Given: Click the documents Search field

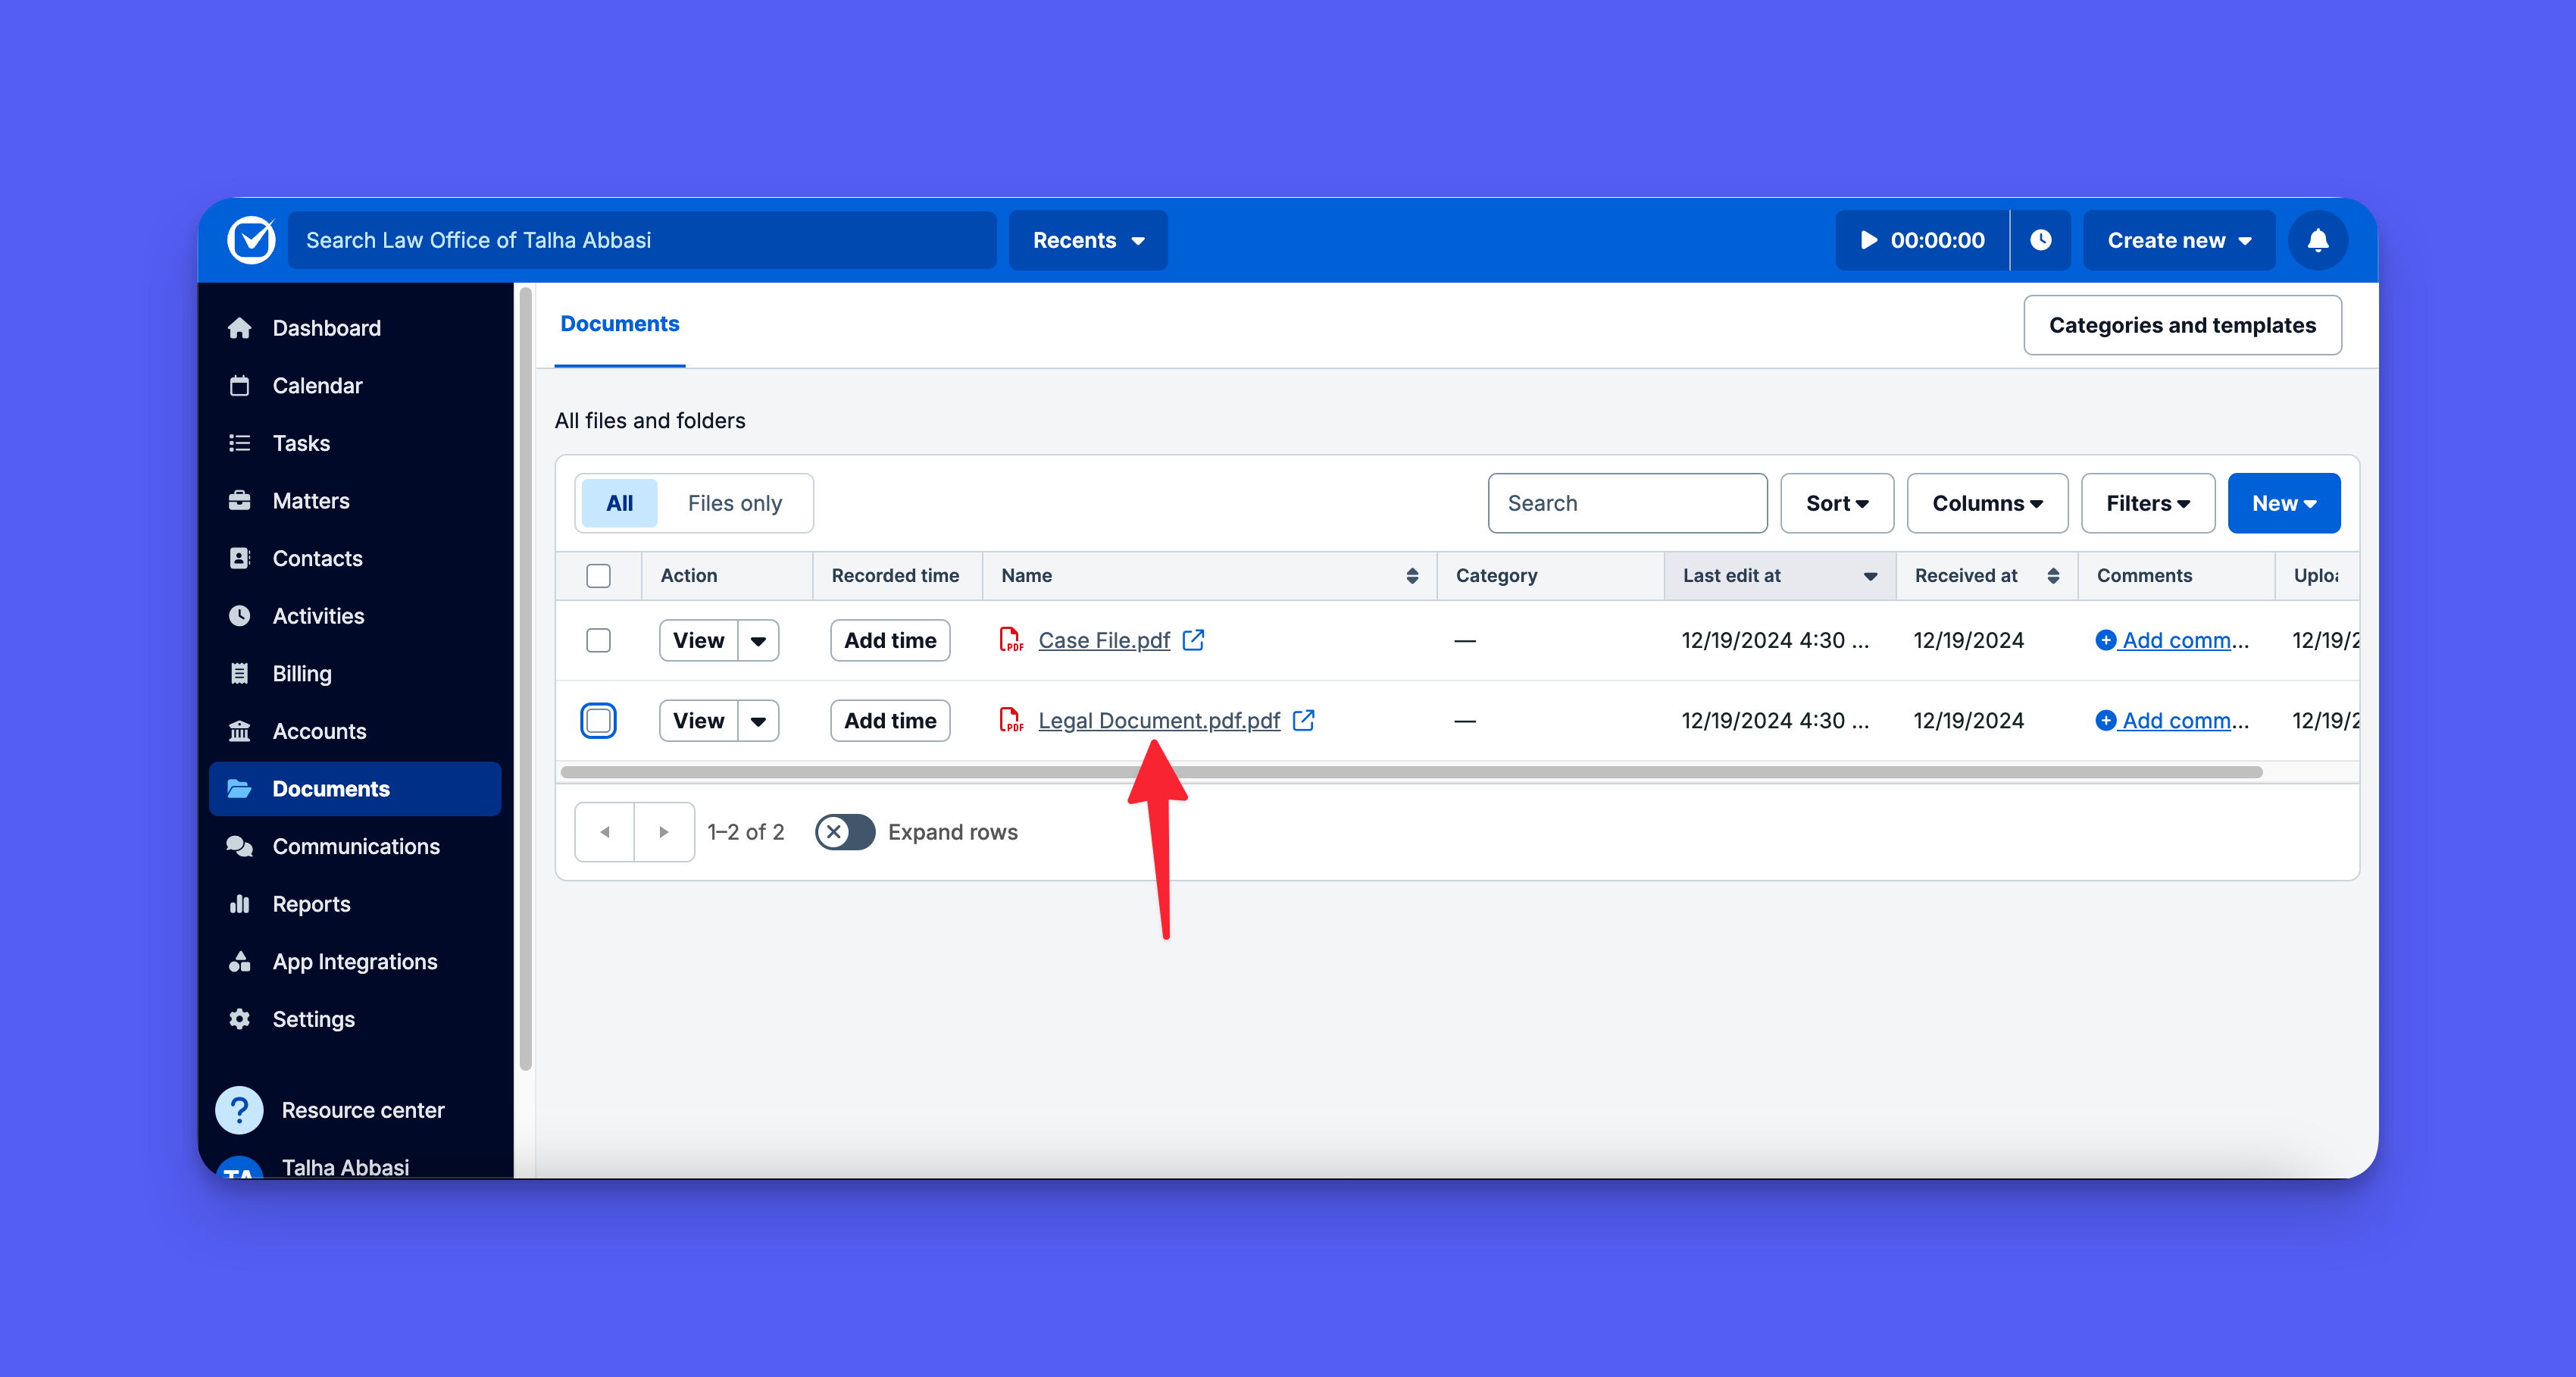Looking at the screenshot, I should pos(1626,503).
